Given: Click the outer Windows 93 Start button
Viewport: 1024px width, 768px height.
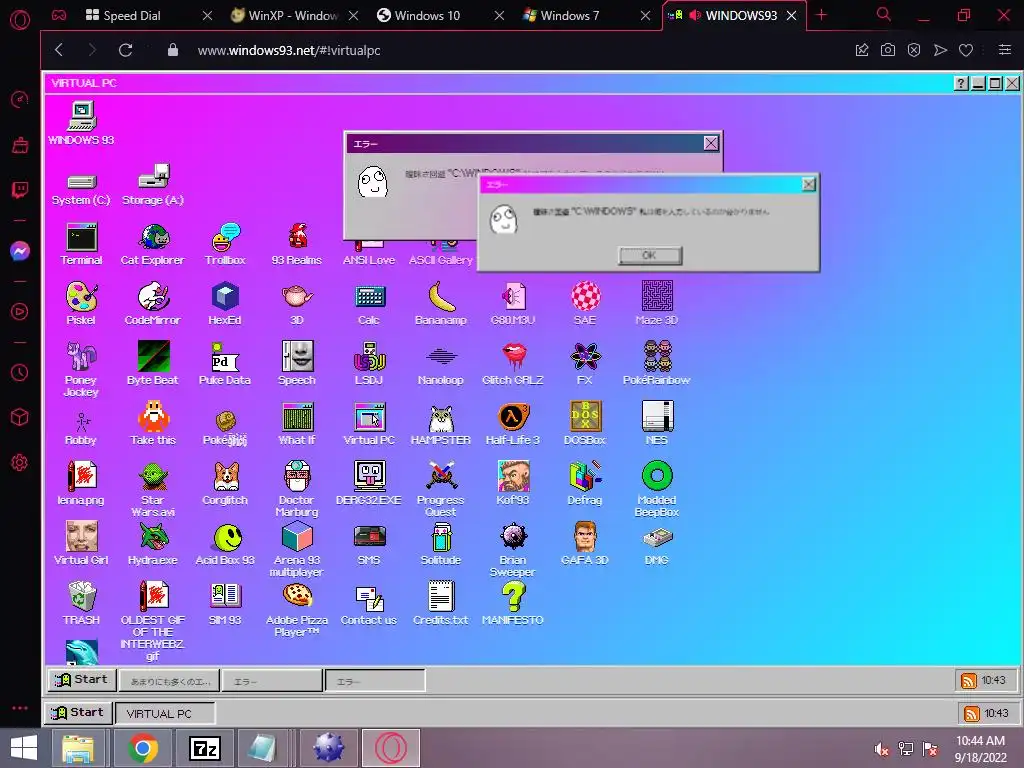Looking at the screenshot, I should (x=78, y=712).
